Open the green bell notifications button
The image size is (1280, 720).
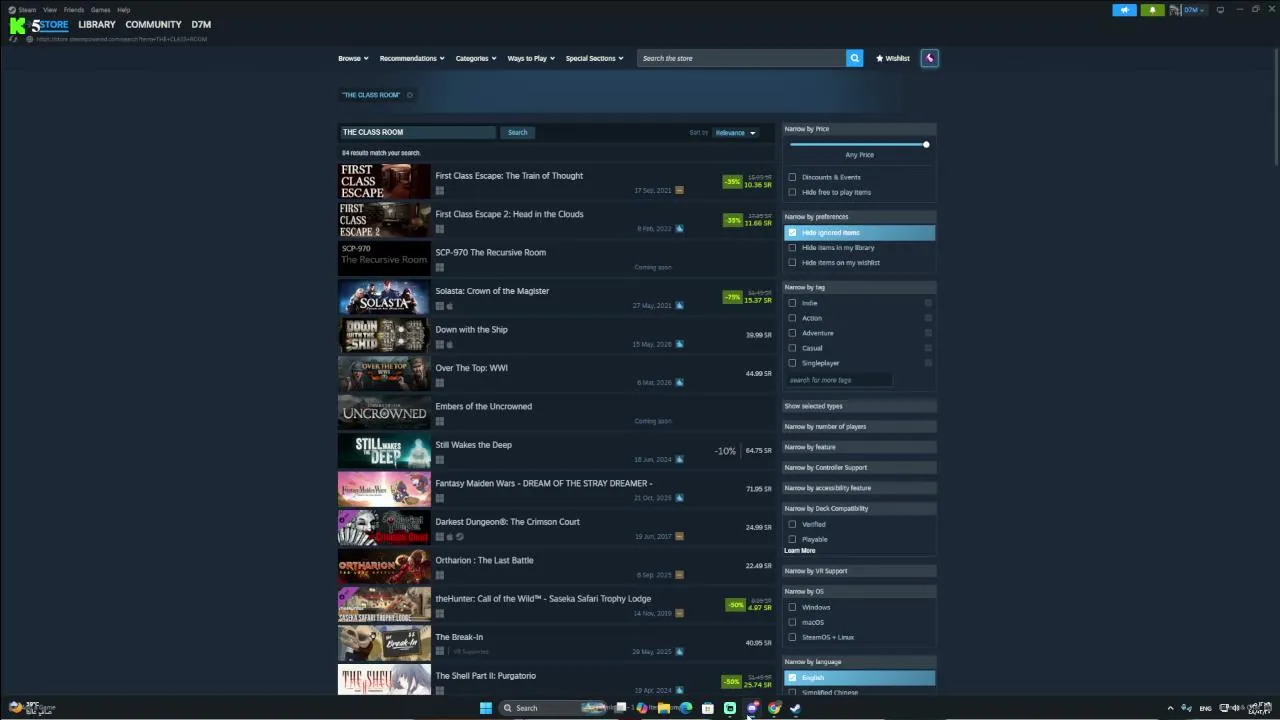(1152, 10)
